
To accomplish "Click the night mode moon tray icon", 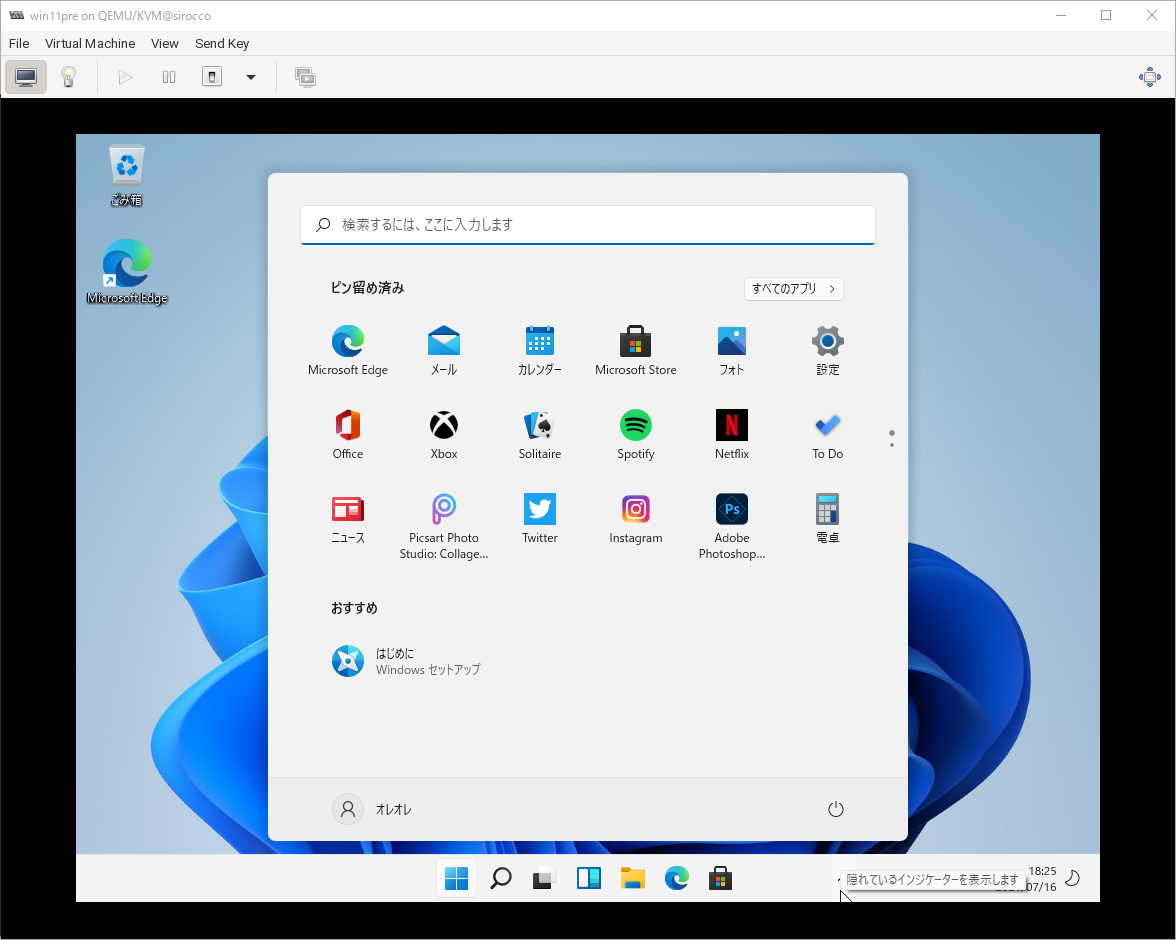I will [x=1072, y=878].
